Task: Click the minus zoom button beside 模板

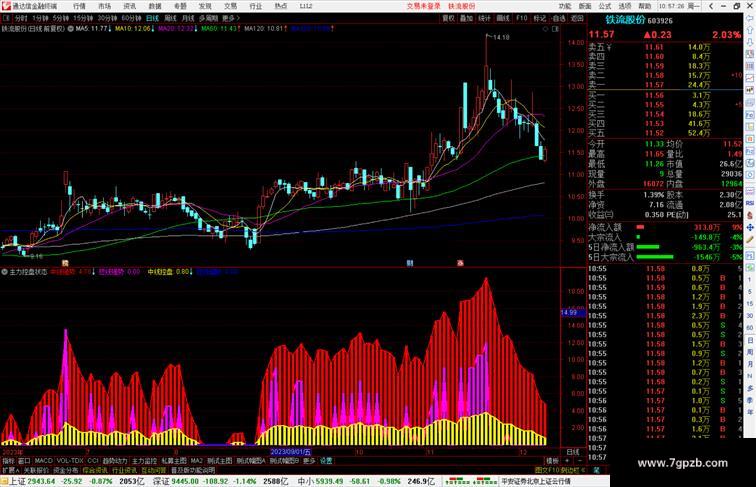Action: click(x=580, y=461)
